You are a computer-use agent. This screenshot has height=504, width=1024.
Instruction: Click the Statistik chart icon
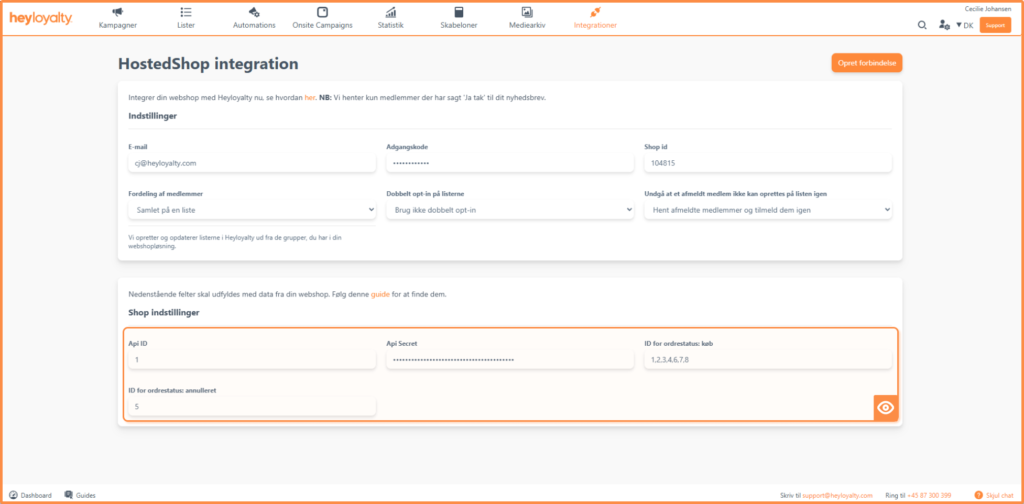(391, 12)
